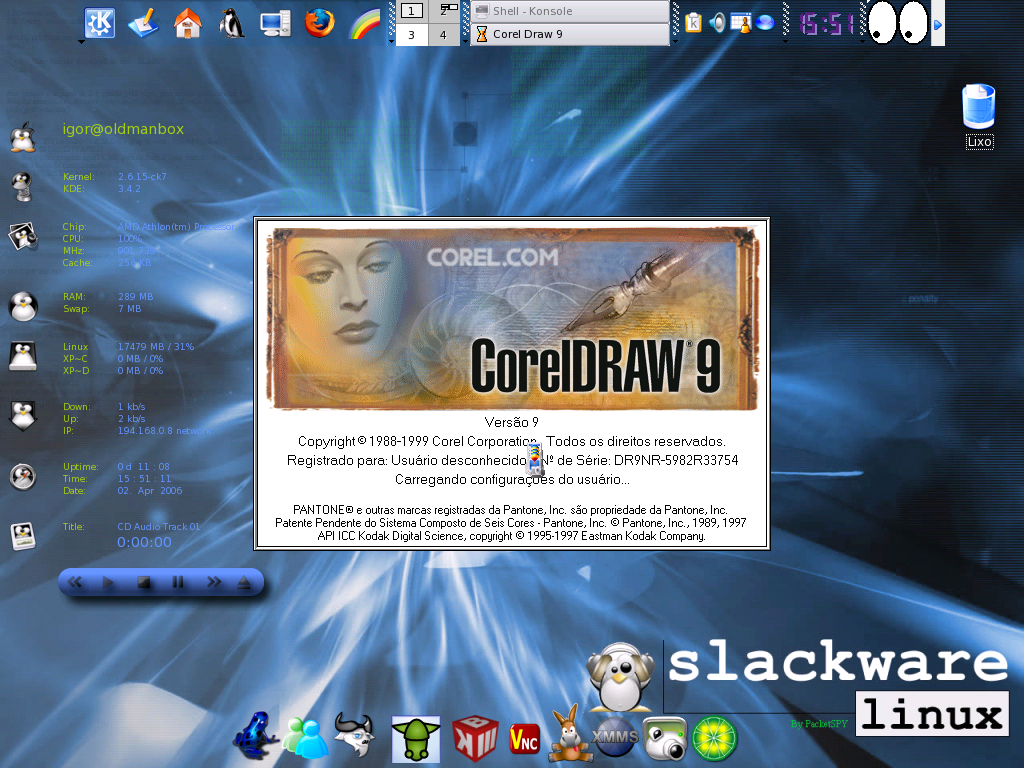This screenshot has height=768, width=1024.
Task: Skip to the previous track in the player widget
Action: coord(75,582)
